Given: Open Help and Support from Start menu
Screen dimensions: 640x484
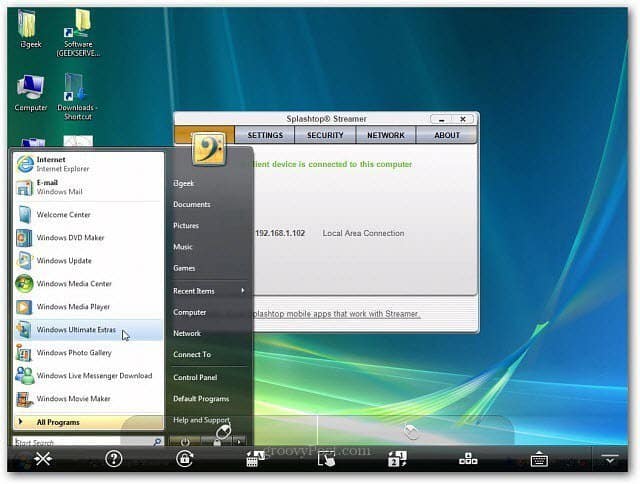Looking at the screenshot, I should pos(201,420).
